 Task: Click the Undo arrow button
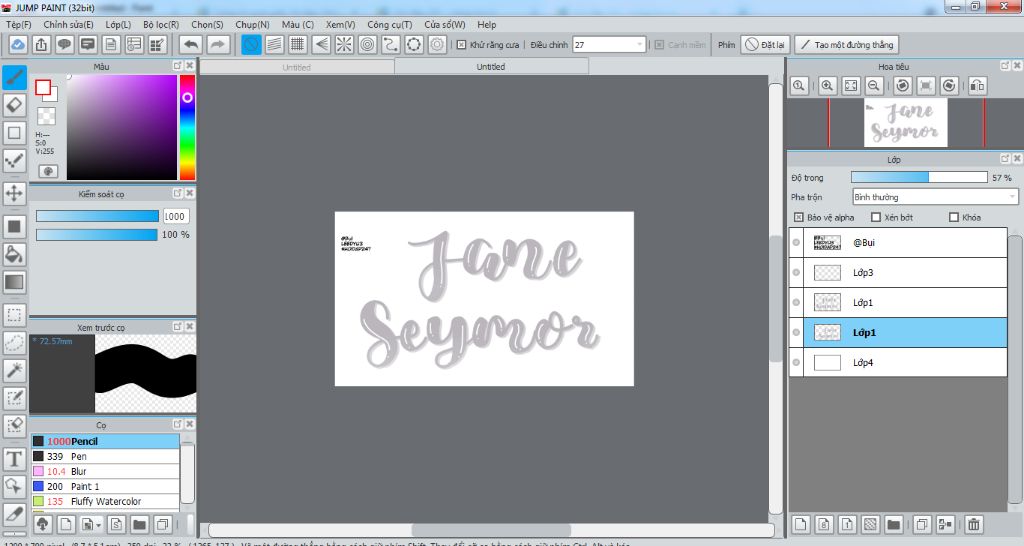coord(191,44)
